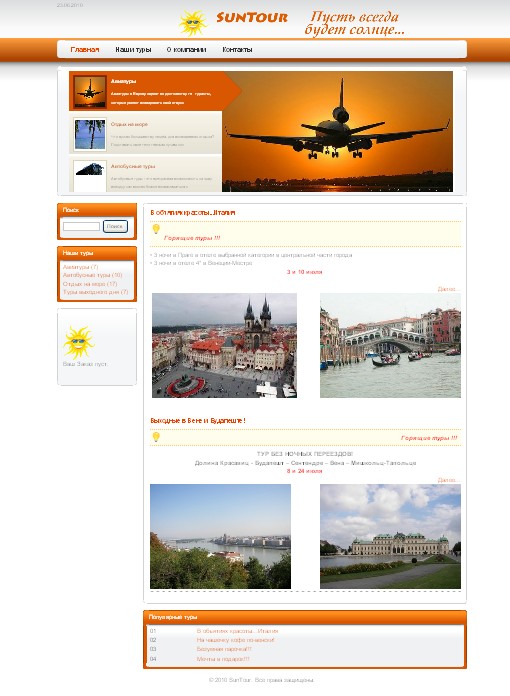This screenshot has width=510, height=696.
Task: Open the Автобусные туры slide title
Action: click(133, 166)
